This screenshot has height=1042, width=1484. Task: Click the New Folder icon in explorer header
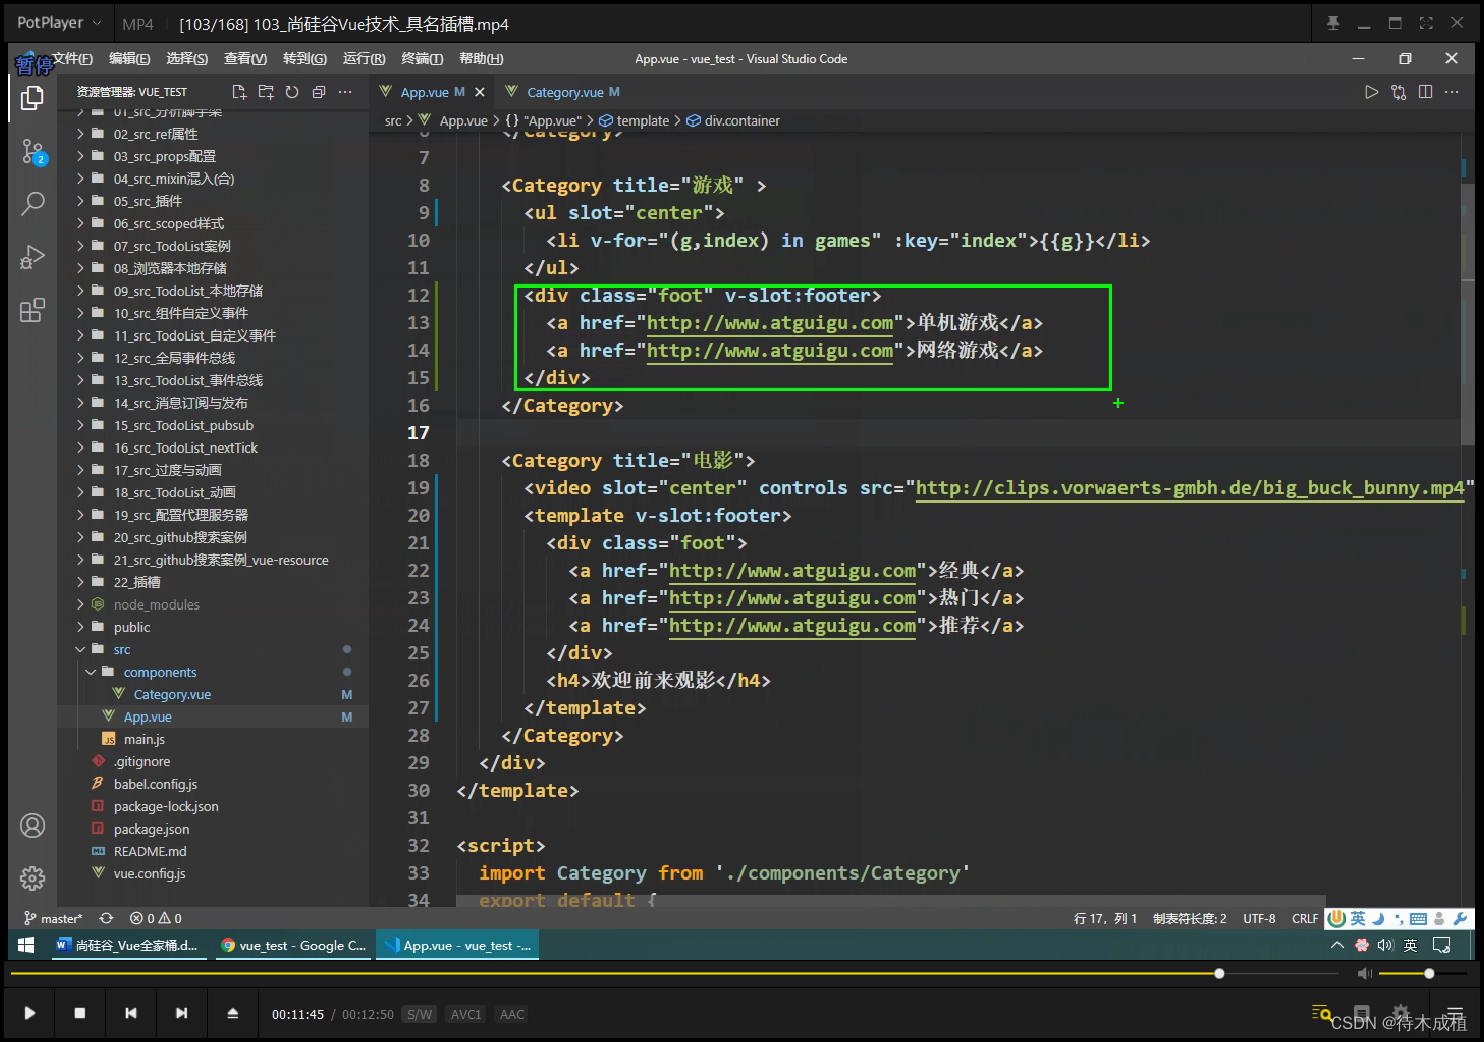(x=266, y=92)
